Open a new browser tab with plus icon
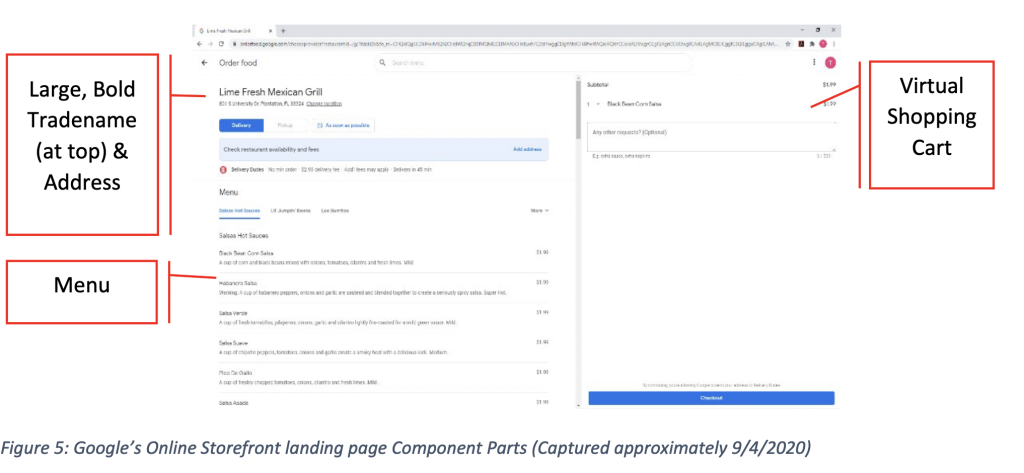 coord(284,31)
